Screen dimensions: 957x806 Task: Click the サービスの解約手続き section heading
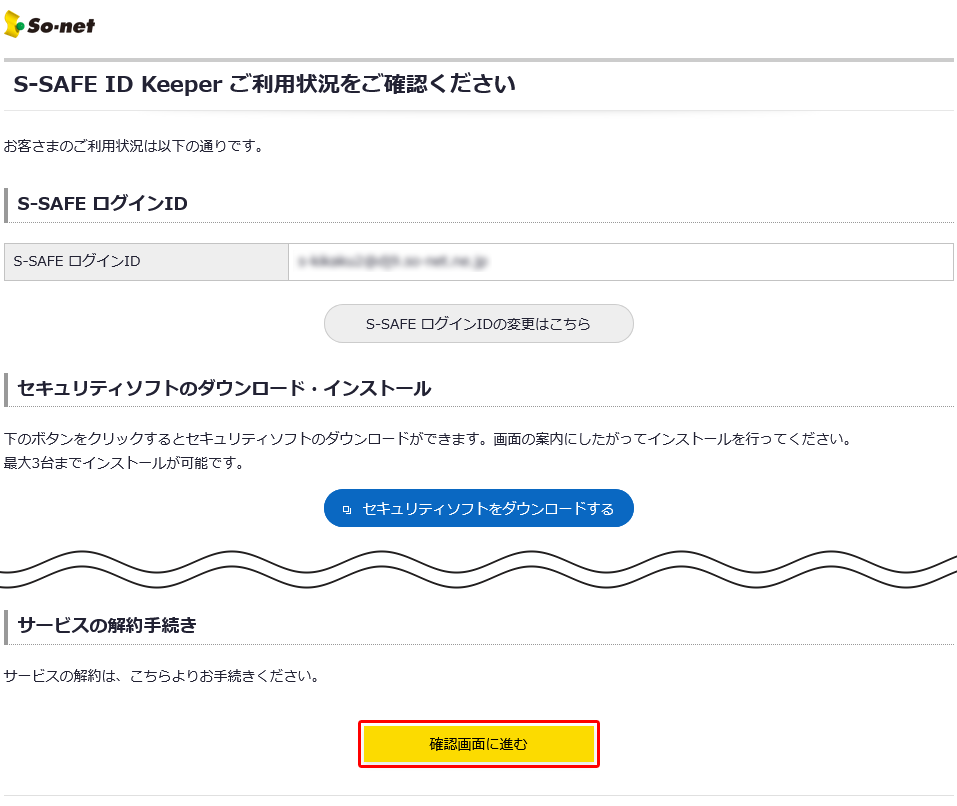coord(107,626)
